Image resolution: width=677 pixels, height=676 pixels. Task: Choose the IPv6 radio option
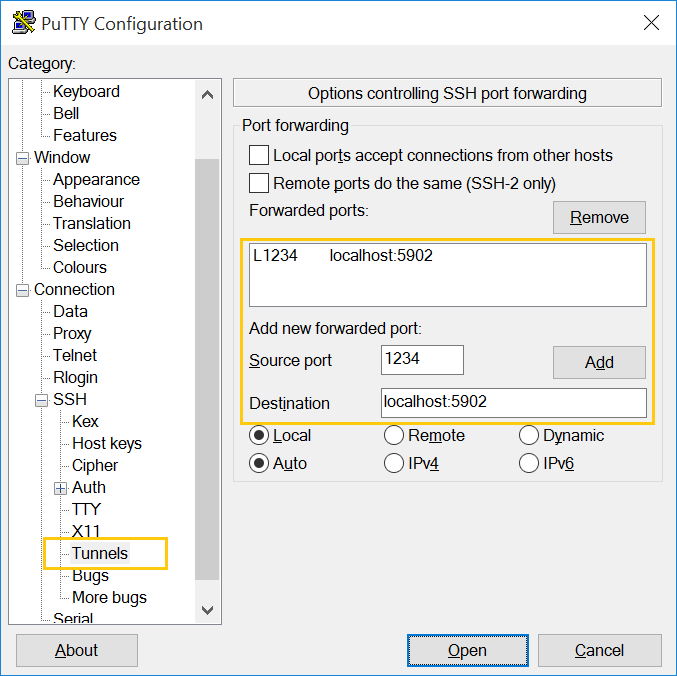pyautogui.click(x=528, y=463)
